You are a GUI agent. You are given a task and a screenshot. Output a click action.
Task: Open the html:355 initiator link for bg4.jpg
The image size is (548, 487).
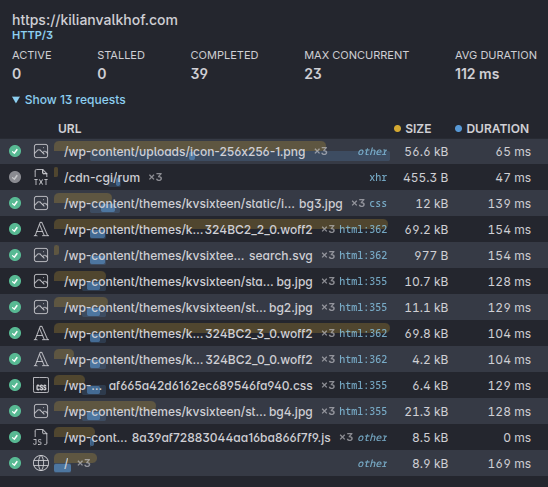tap(363, 411)
